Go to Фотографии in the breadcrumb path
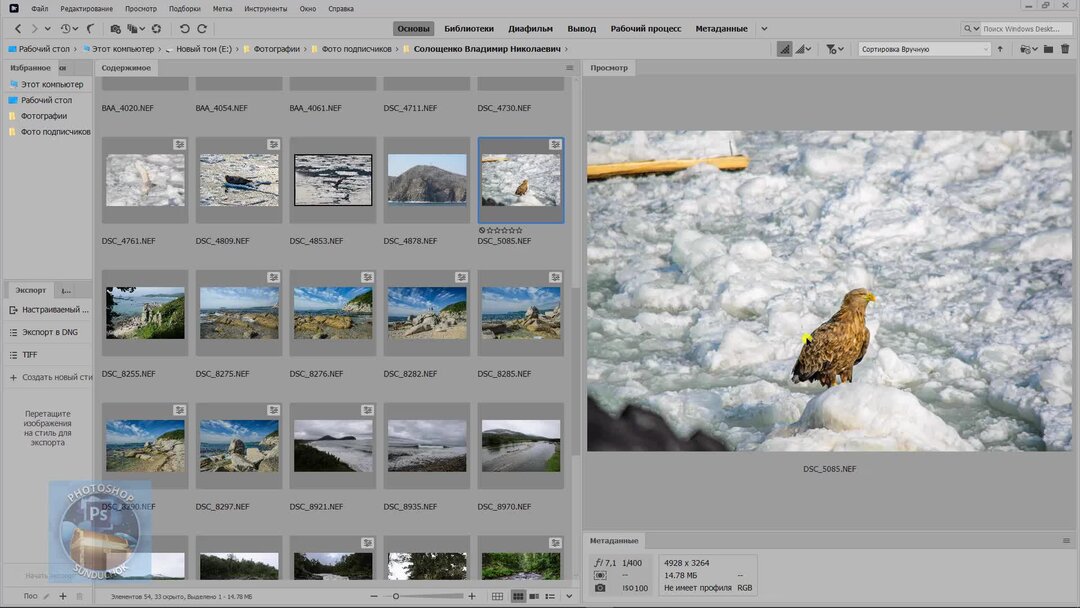Screen dimensions: 1080x608 (x=276, y=49)
